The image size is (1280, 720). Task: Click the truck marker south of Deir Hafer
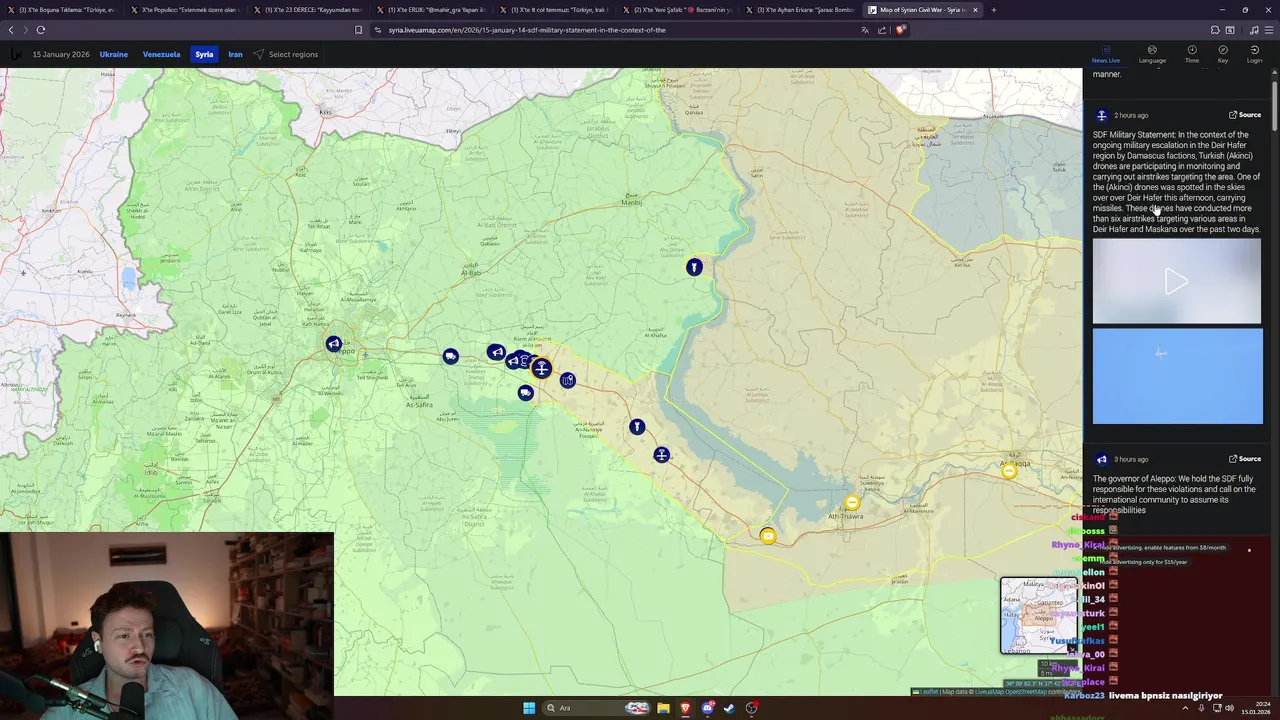526,393
